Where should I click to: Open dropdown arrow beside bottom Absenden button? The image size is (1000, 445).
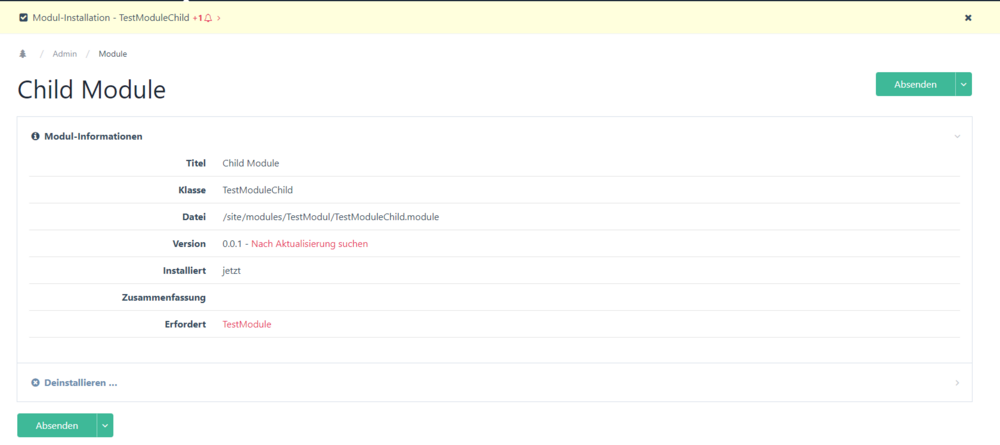pos(105,425)
